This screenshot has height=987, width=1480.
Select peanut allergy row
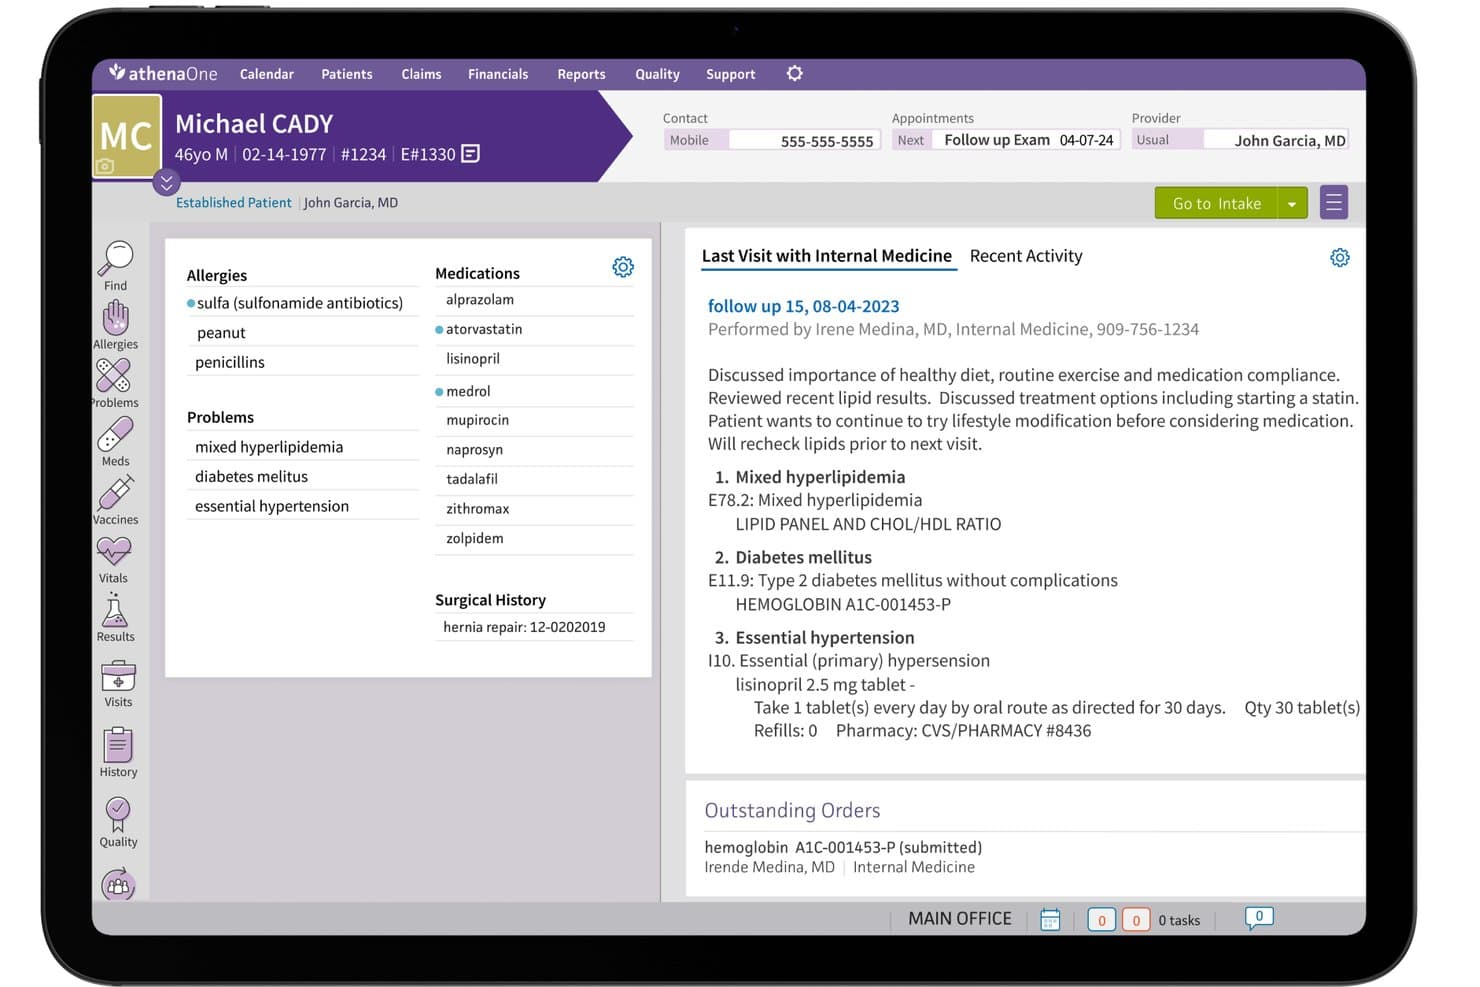[x=302, y=332]
